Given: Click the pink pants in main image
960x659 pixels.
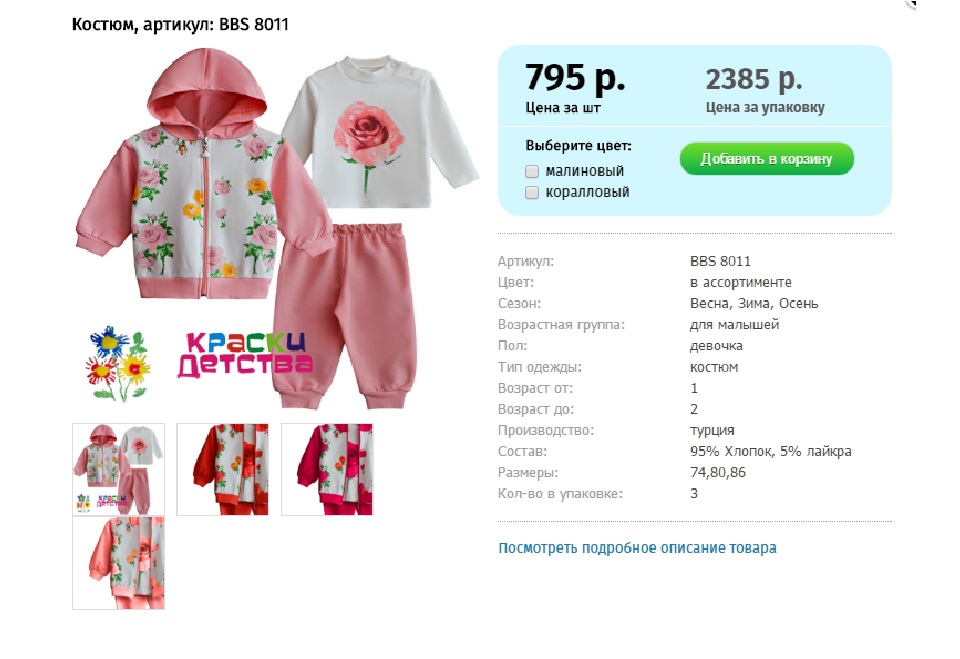Looking at the screenshot, I should tap(346, 315).
